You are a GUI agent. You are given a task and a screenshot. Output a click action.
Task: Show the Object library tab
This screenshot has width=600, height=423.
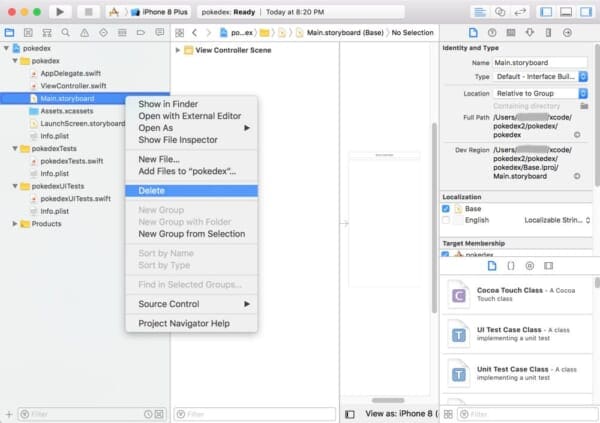[548, 265]
